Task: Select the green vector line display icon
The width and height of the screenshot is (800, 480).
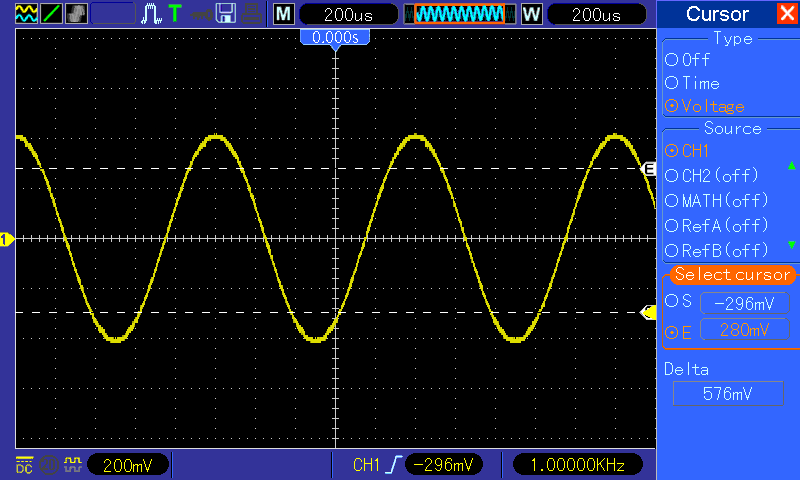Action: 52,13
